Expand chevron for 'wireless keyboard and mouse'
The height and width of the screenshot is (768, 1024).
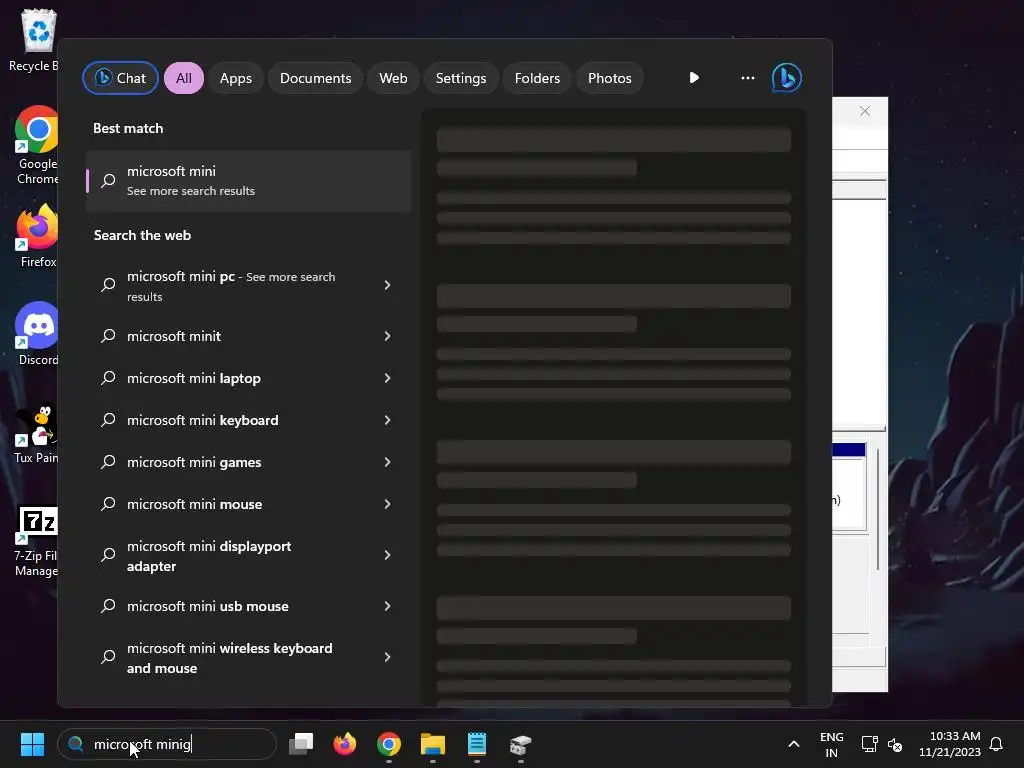coord(387,657)
